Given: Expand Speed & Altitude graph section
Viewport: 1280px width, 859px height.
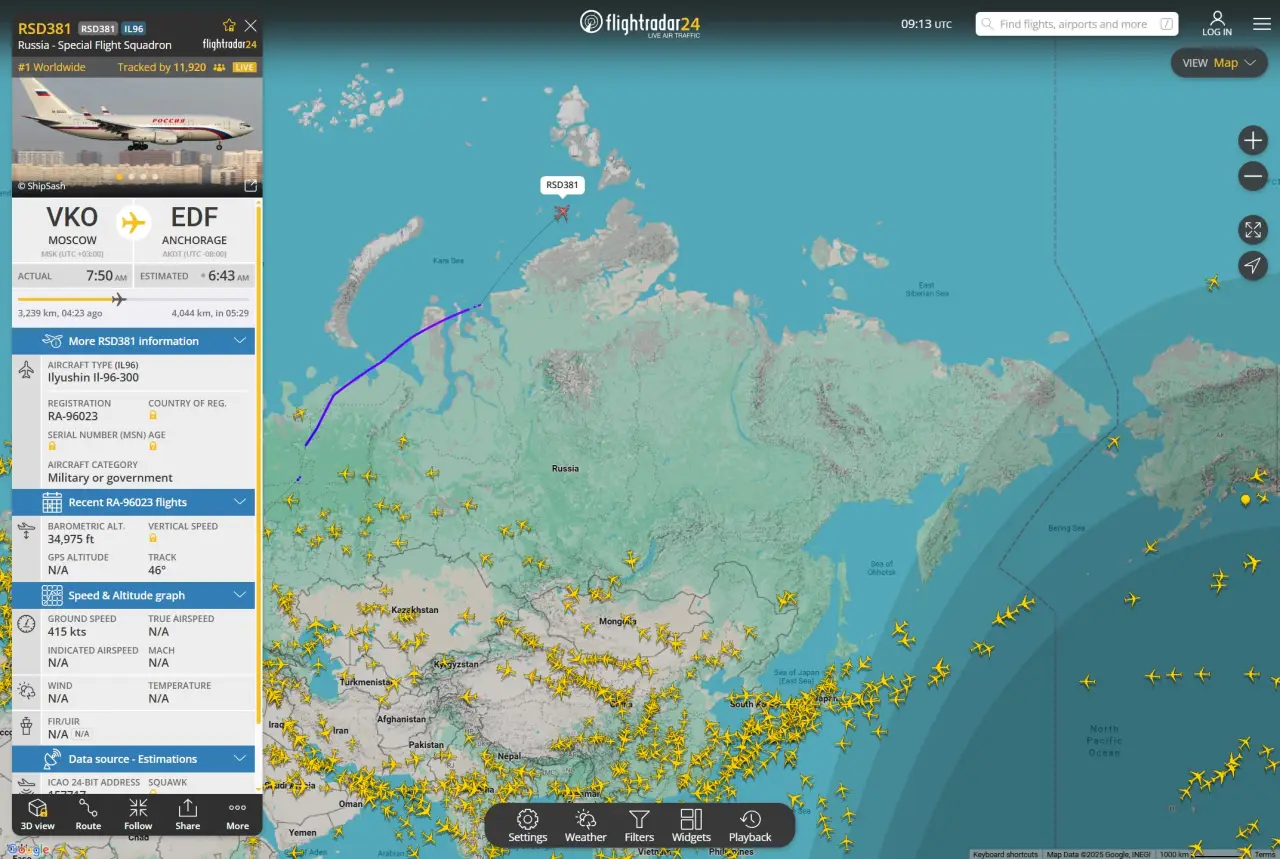Looking at the screenshot, I should point(133,595).
